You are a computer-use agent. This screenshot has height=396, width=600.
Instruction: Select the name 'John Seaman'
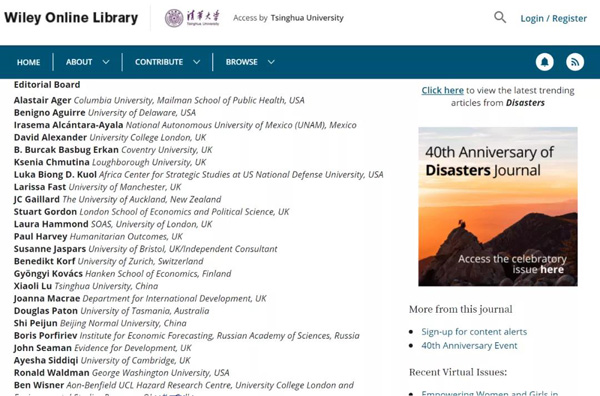point(42,348)
